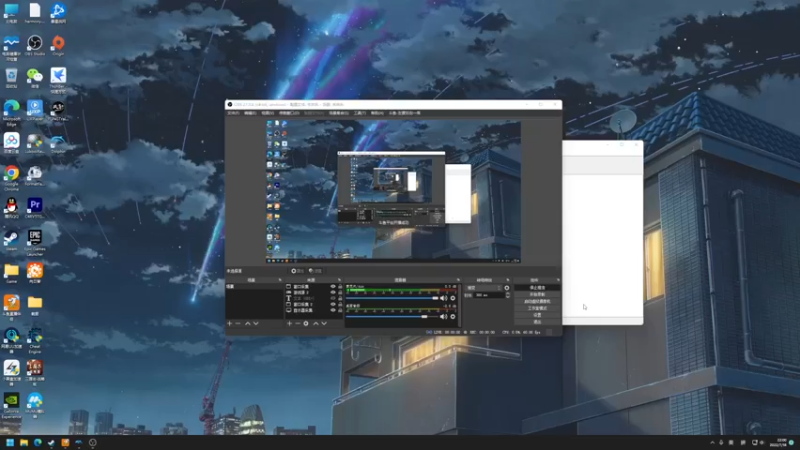Open QQ penguin desktop shortcut
Viewport: 800px width, 450px height.
coord(11,208)
